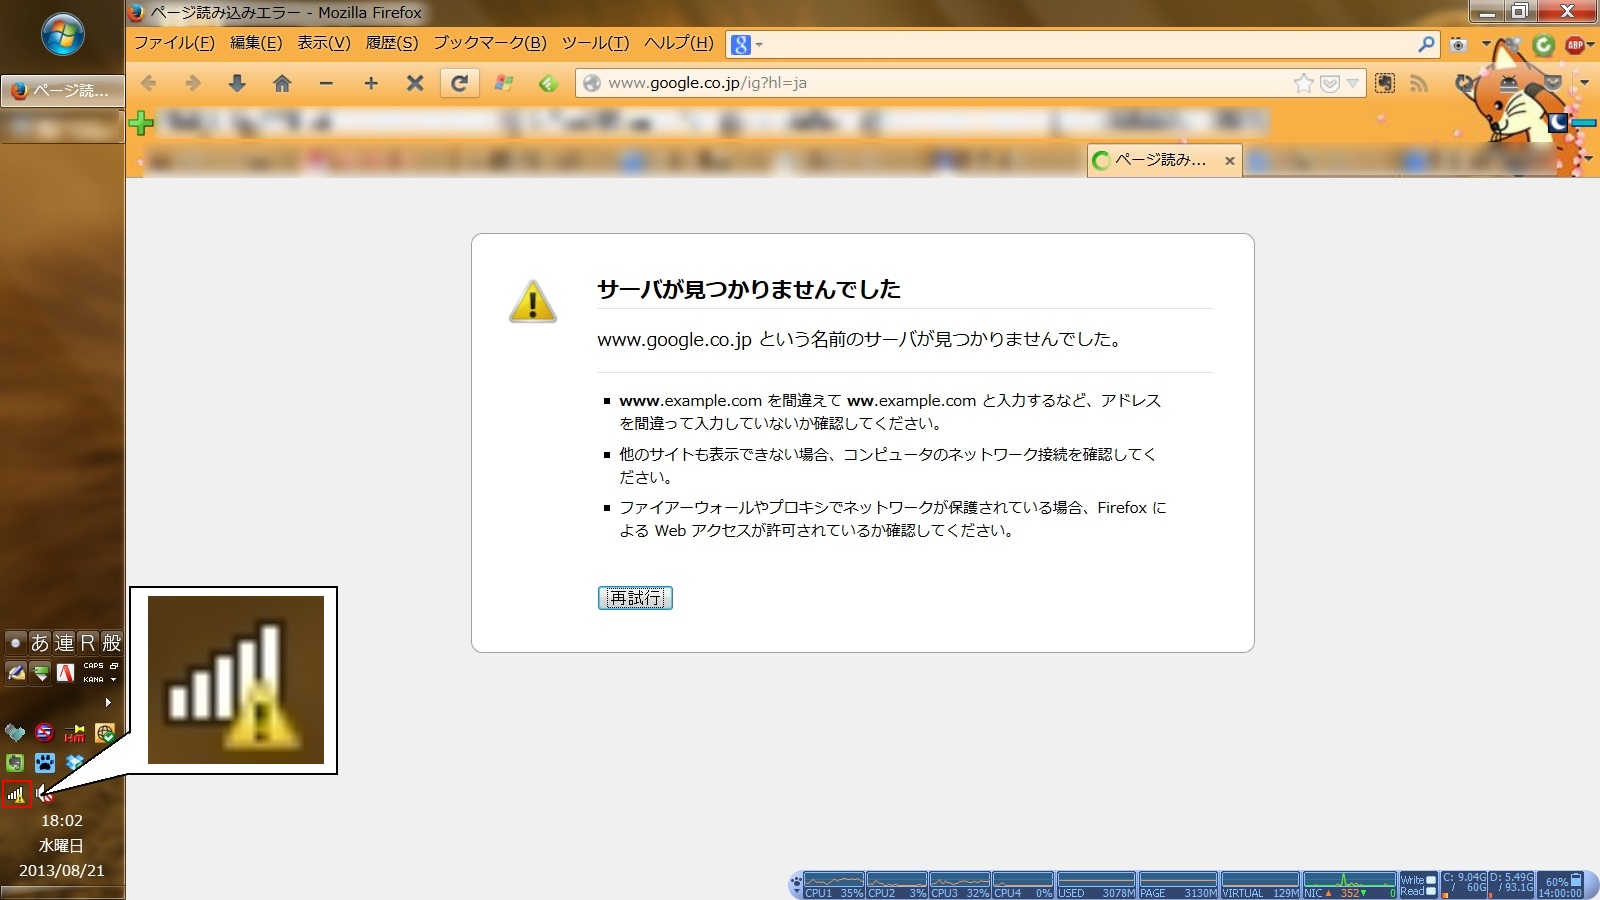Viewport: 1600px width, 900px height.
Task: Click the wireless network warning tray icon
Action: 16,794
